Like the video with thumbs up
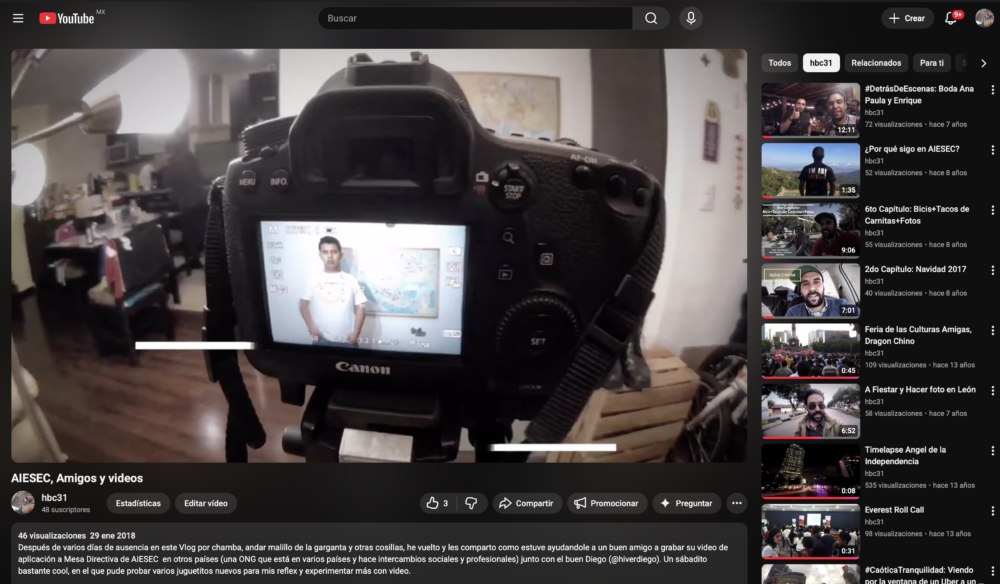 (437, 503)
